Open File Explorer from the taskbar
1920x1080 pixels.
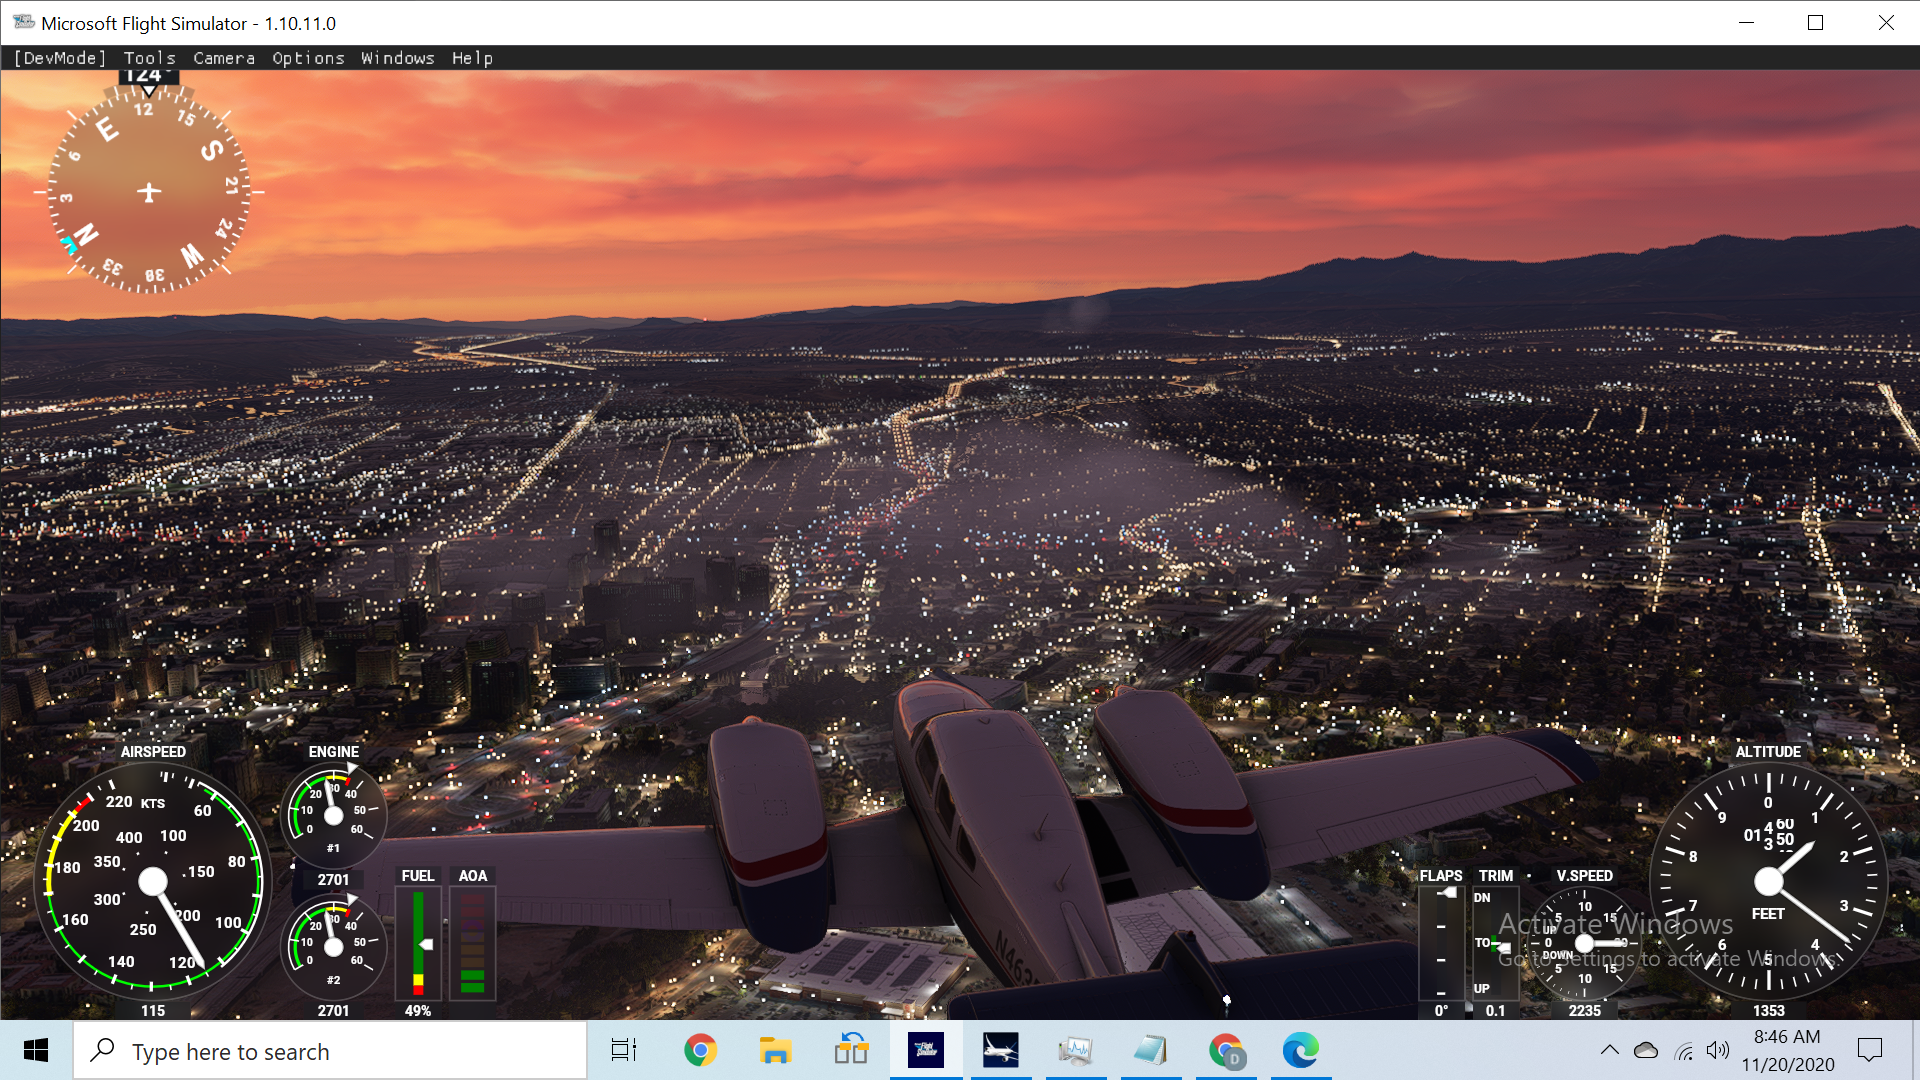click(775, 1050)
